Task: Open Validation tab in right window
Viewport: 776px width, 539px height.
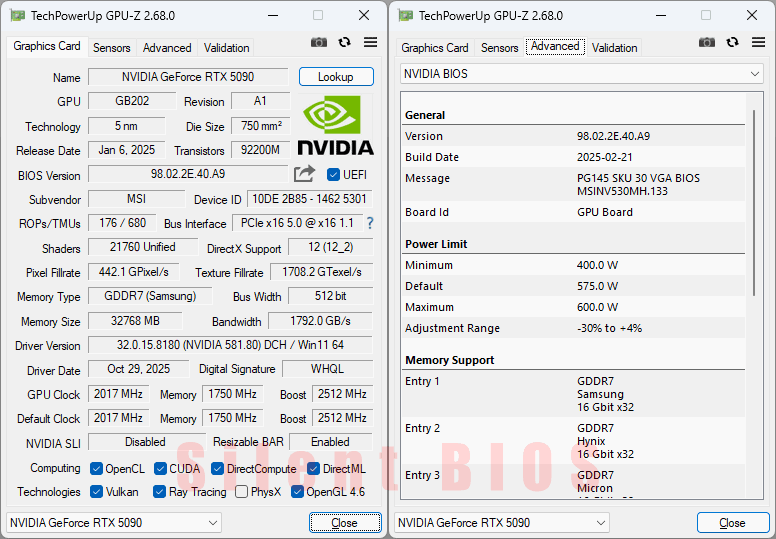Action: coord(615,48)
